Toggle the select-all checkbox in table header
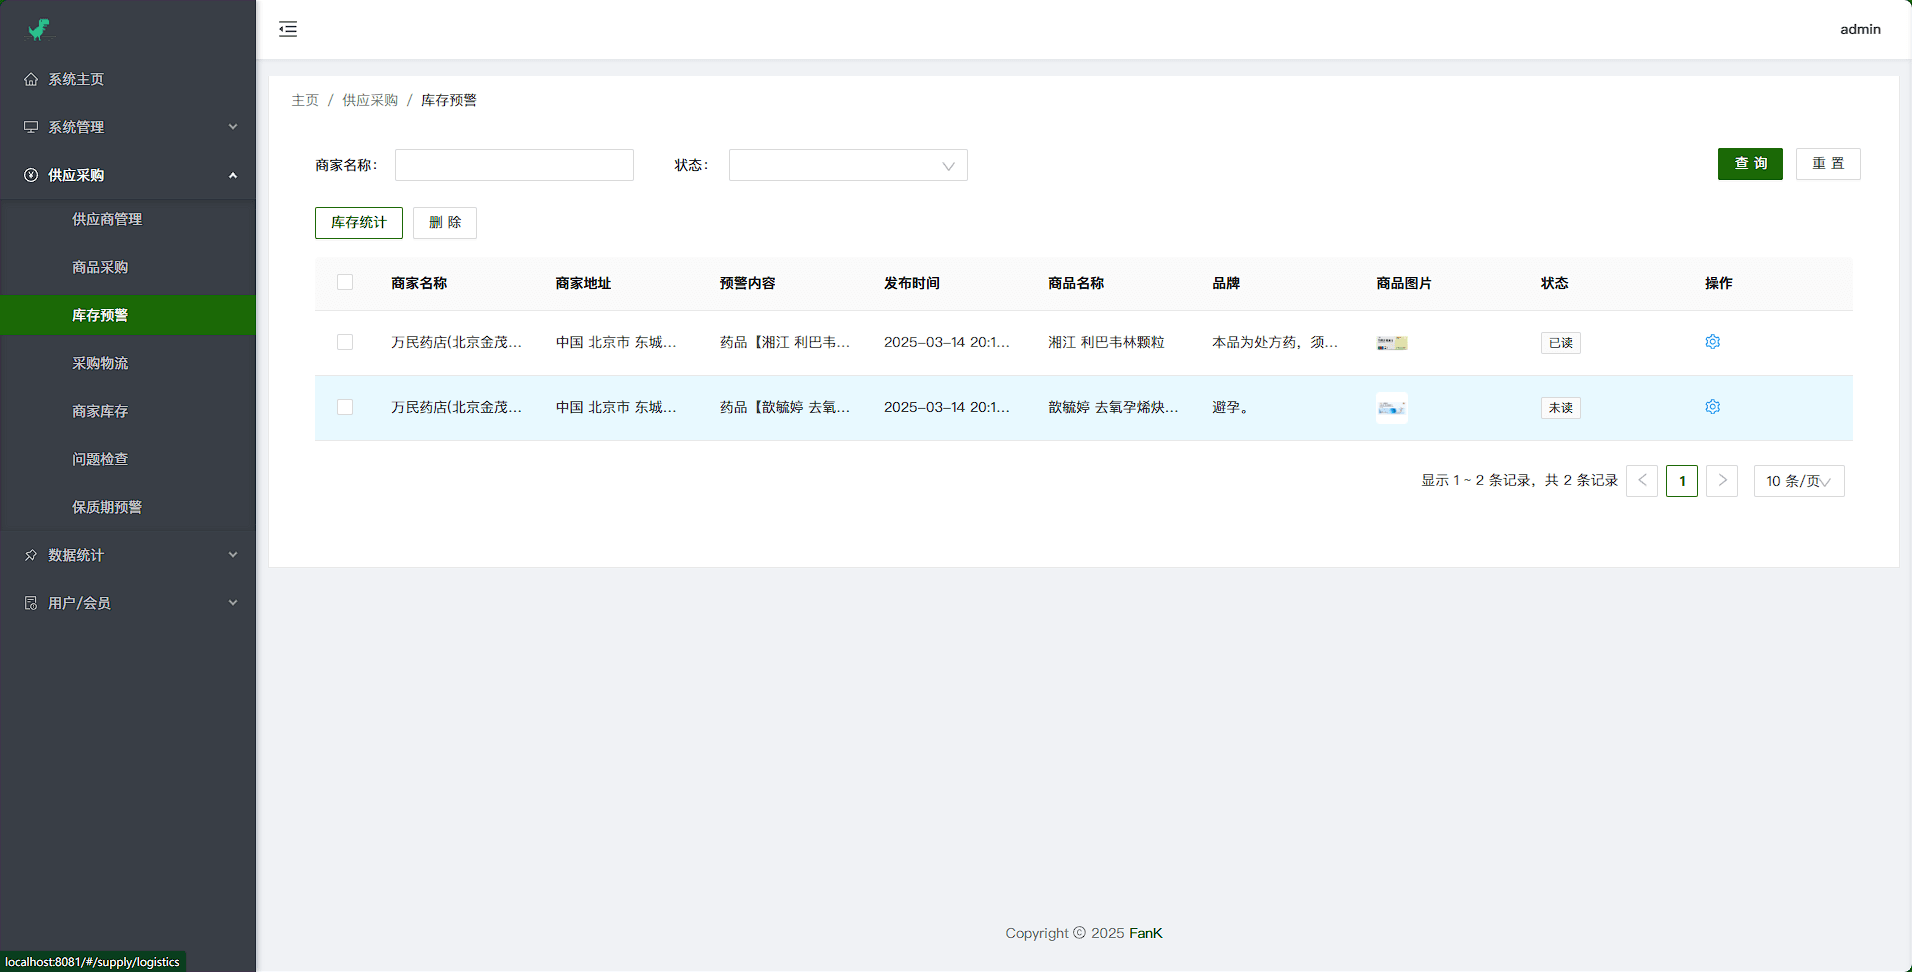The height and width of the screenshot is (972, 1912). 345,283
